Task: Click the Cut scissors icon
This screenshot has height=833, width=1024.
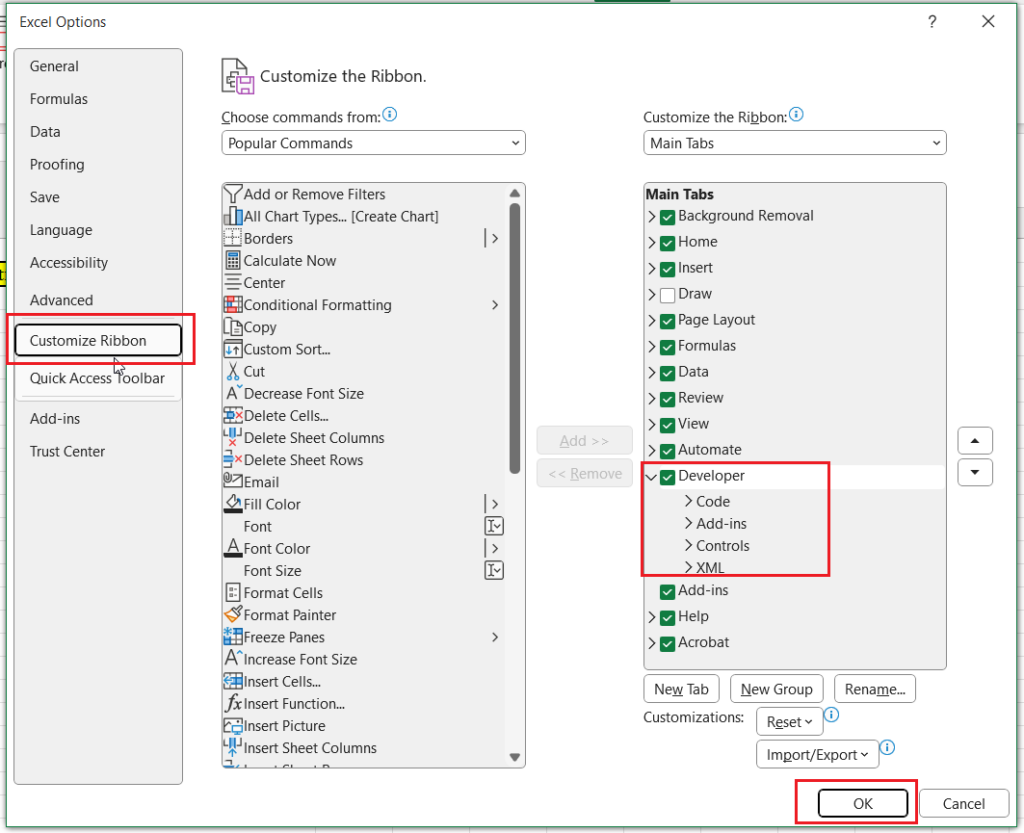Action: (233, 371)
